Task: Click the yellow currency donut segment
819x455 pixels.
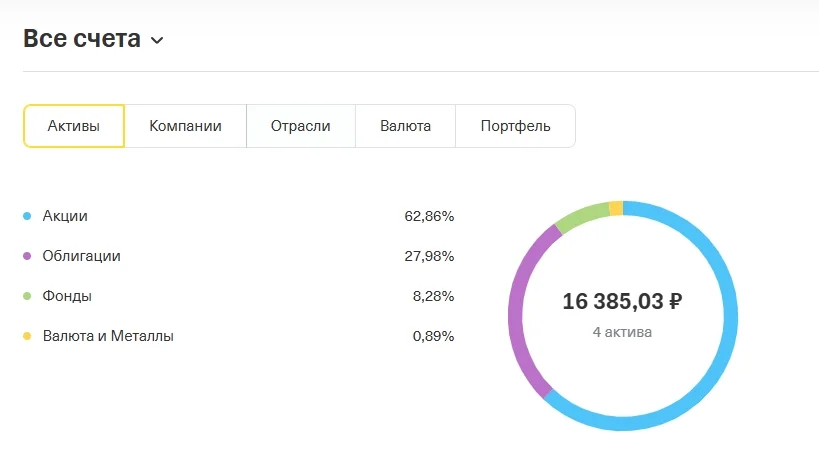Action: tap(616, 208)
